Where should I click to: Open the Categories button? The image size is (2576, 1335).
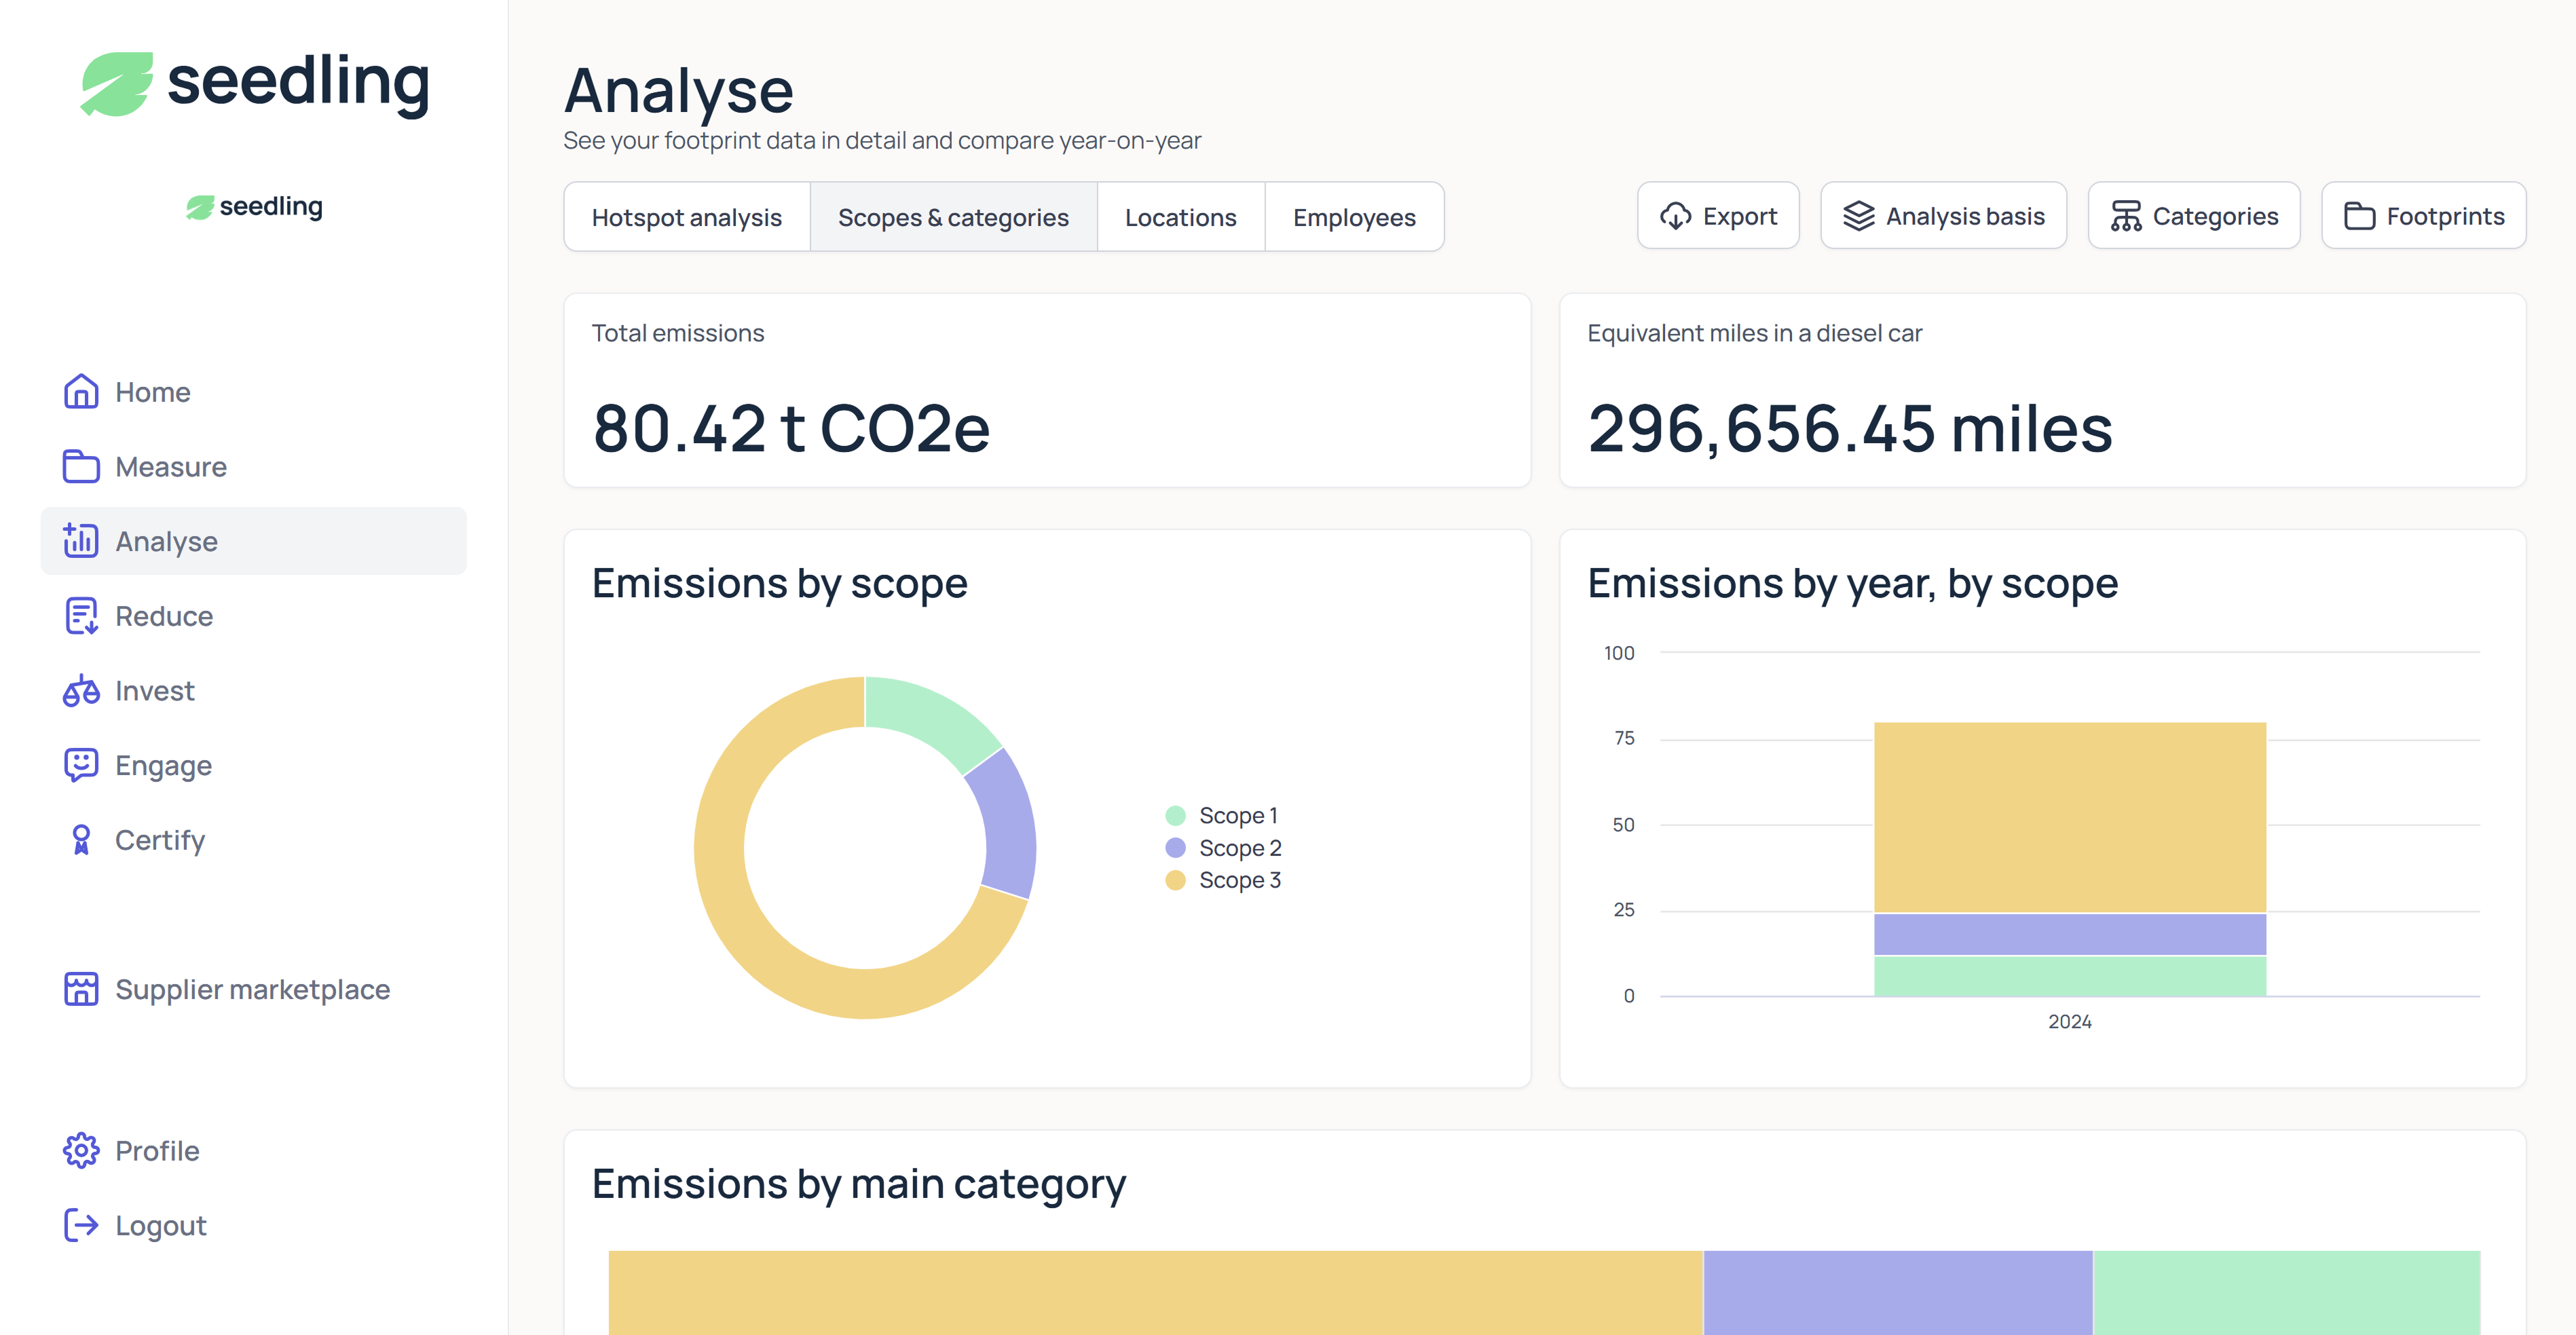pyautogui.click(x=2194, y=216)
